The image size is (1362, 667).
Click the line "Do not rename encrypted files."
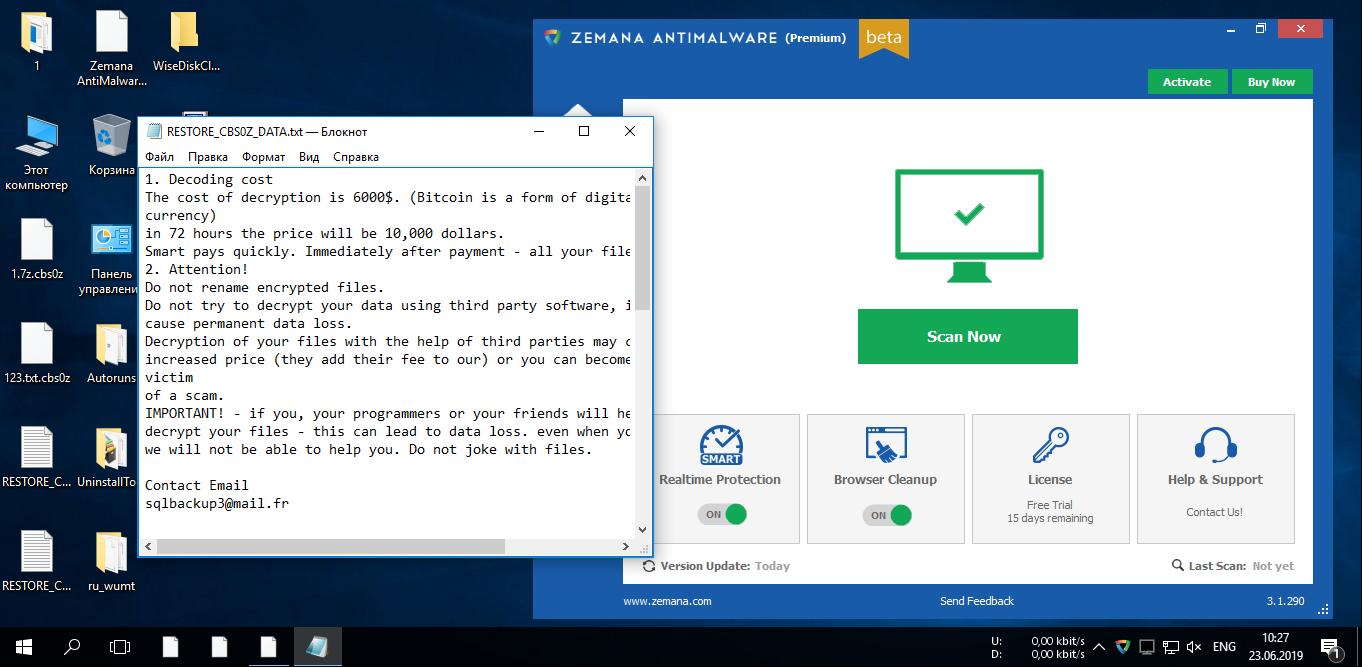tap(265, 287)
